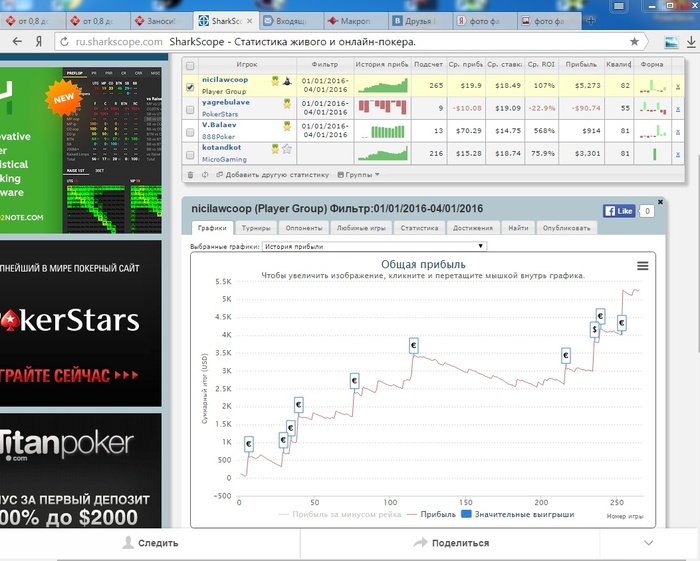Click the achievement medal icon in the nicilawcoop row
The image size is (700, 561).
pyautogui.click(x=275, y=81)
